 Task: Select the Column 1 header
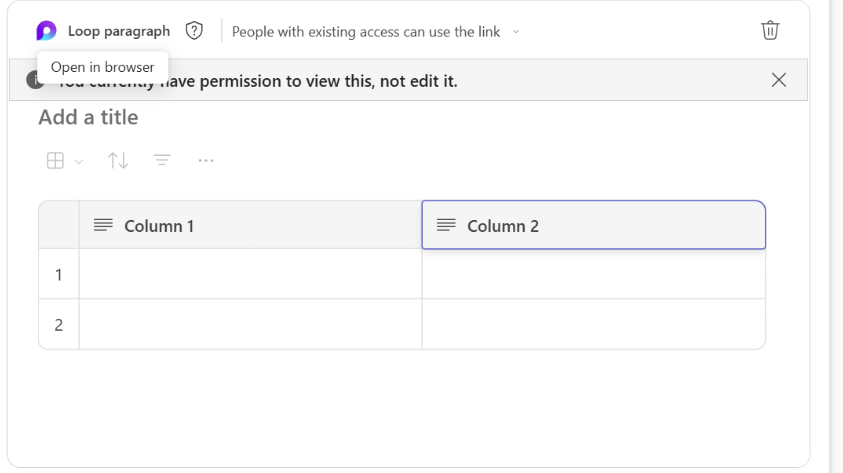250,225
